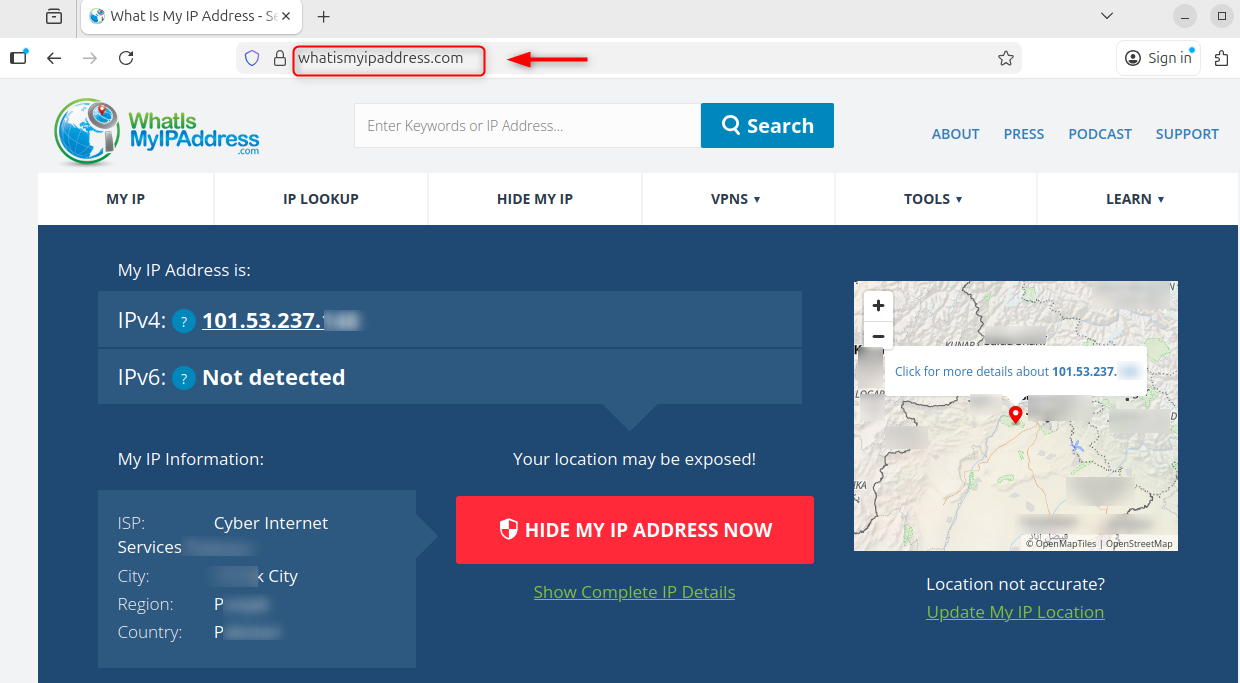1240x683 pixels.
Task: Open the tracking protection shield icon
Action: pyautogui.click(x=252, y=59)
